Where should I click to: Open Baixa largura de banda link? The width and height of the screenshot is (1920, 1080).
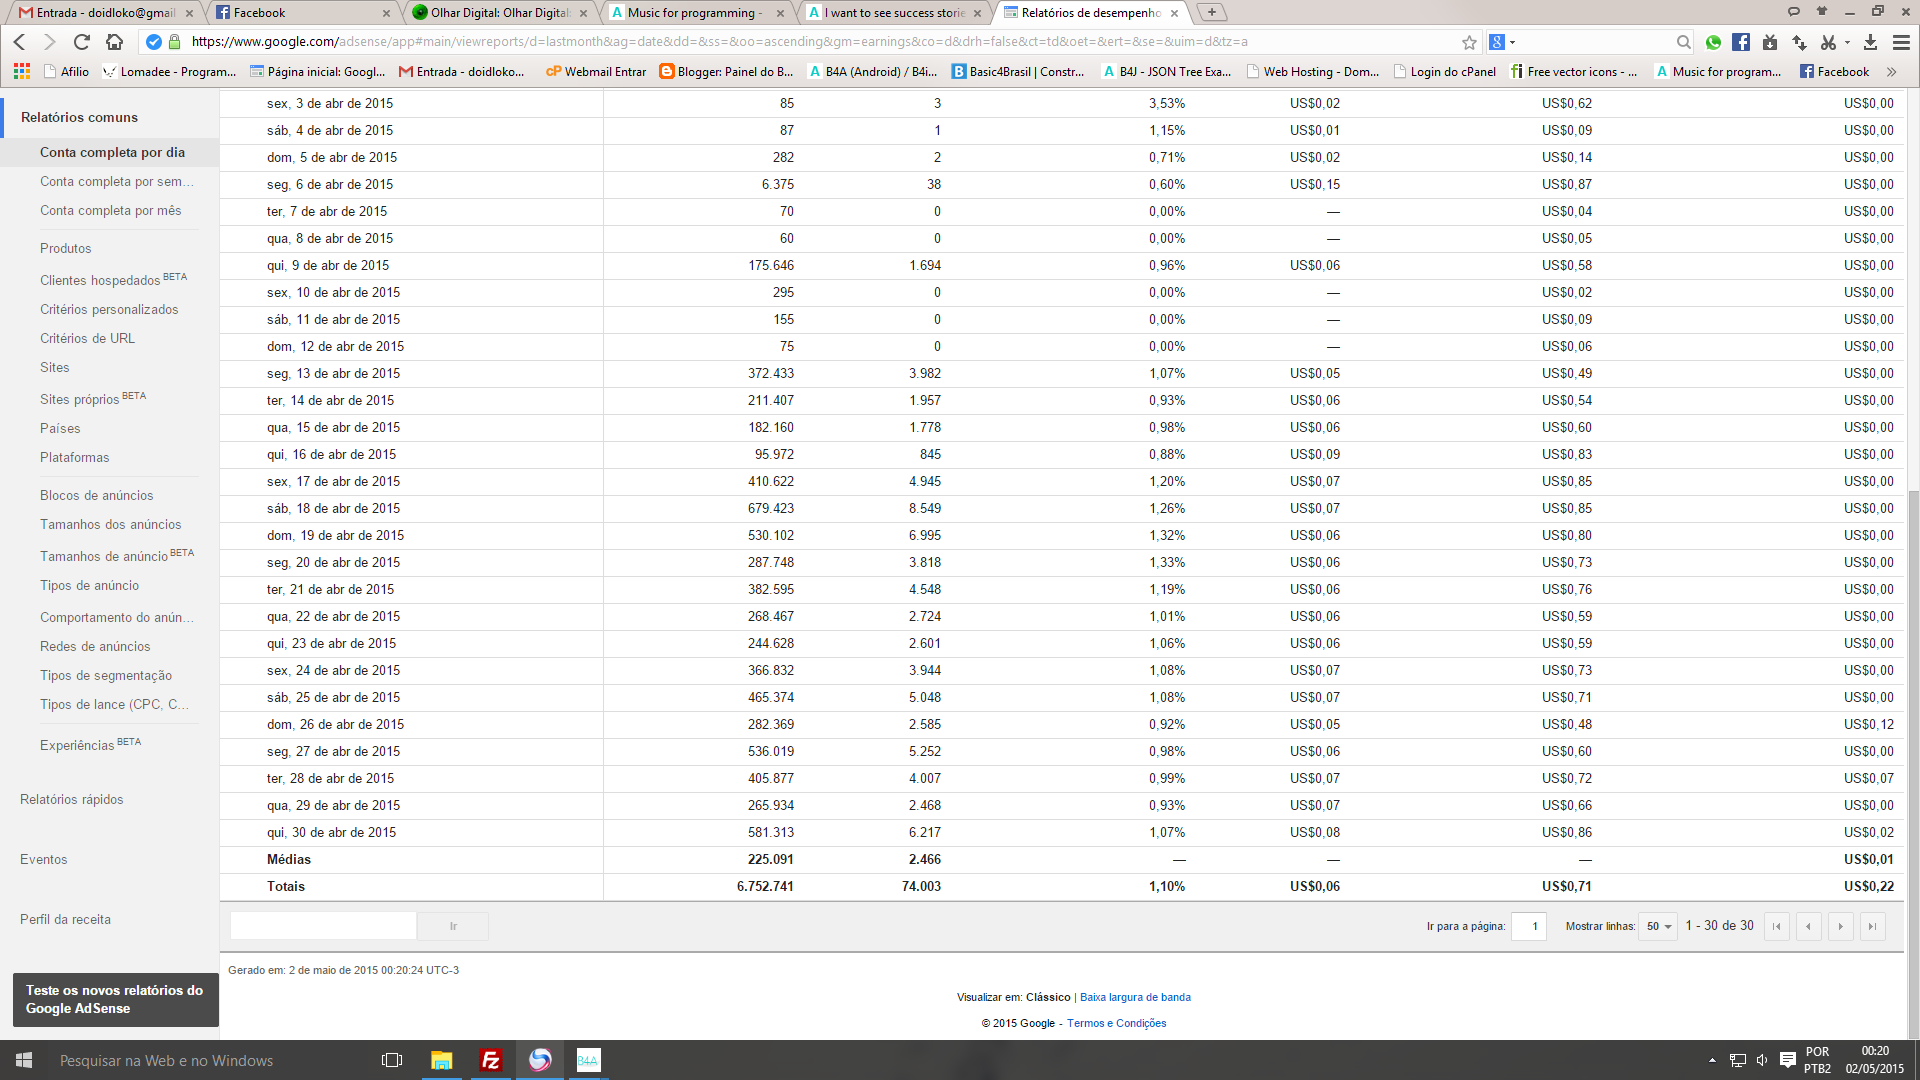pos(1135,997)
